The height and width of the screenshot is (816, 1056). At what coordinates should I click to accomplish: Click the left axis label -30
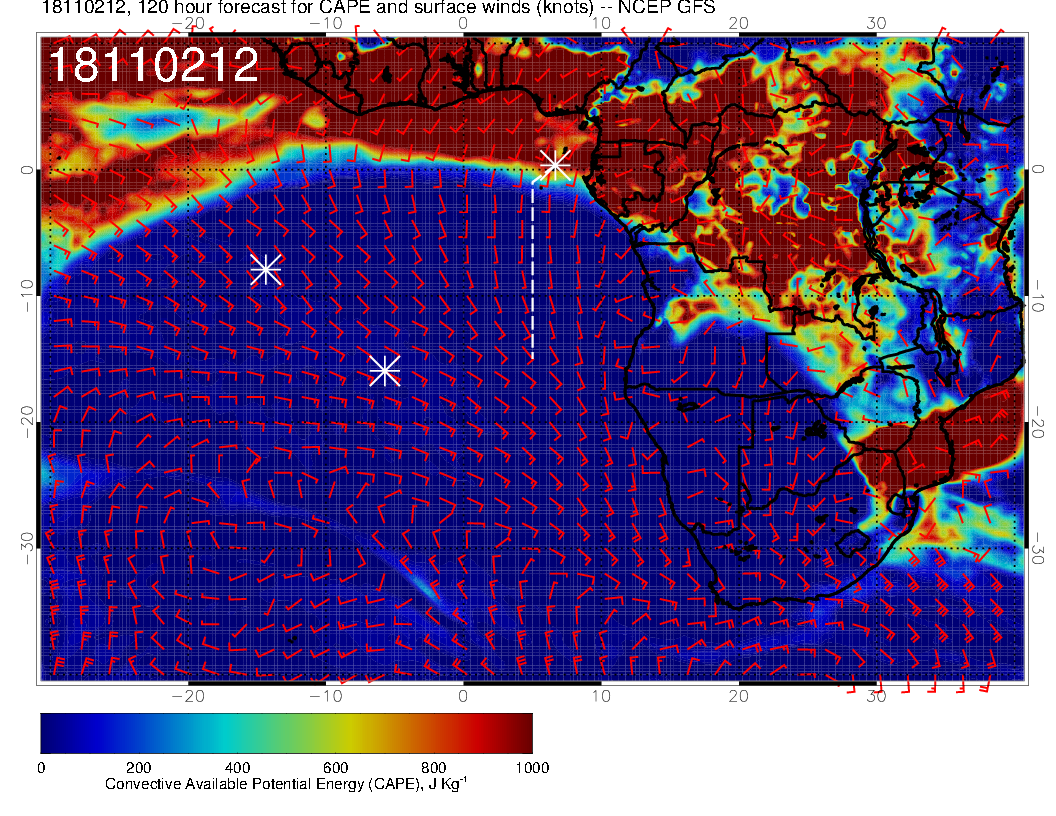[x=25, y=543]
